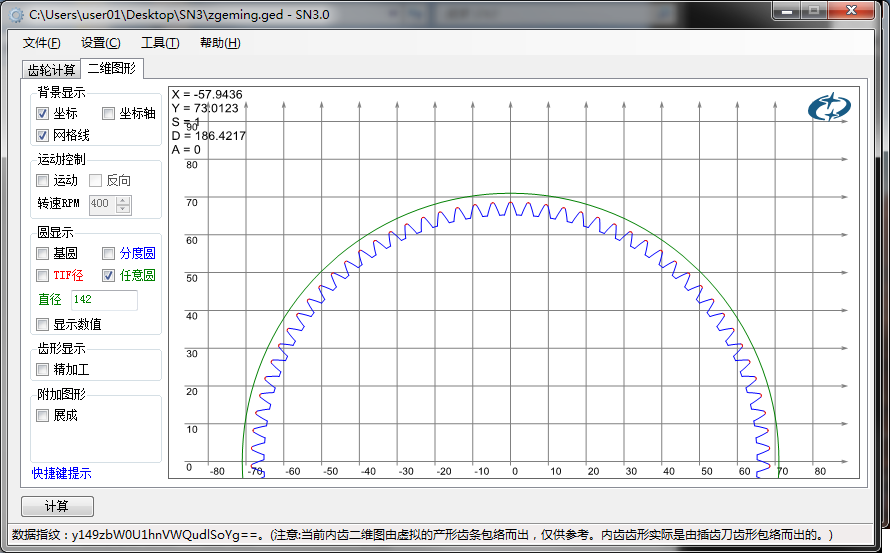
Task: Switch to the 齿轮计算 tab
Action: pos(51,70)
